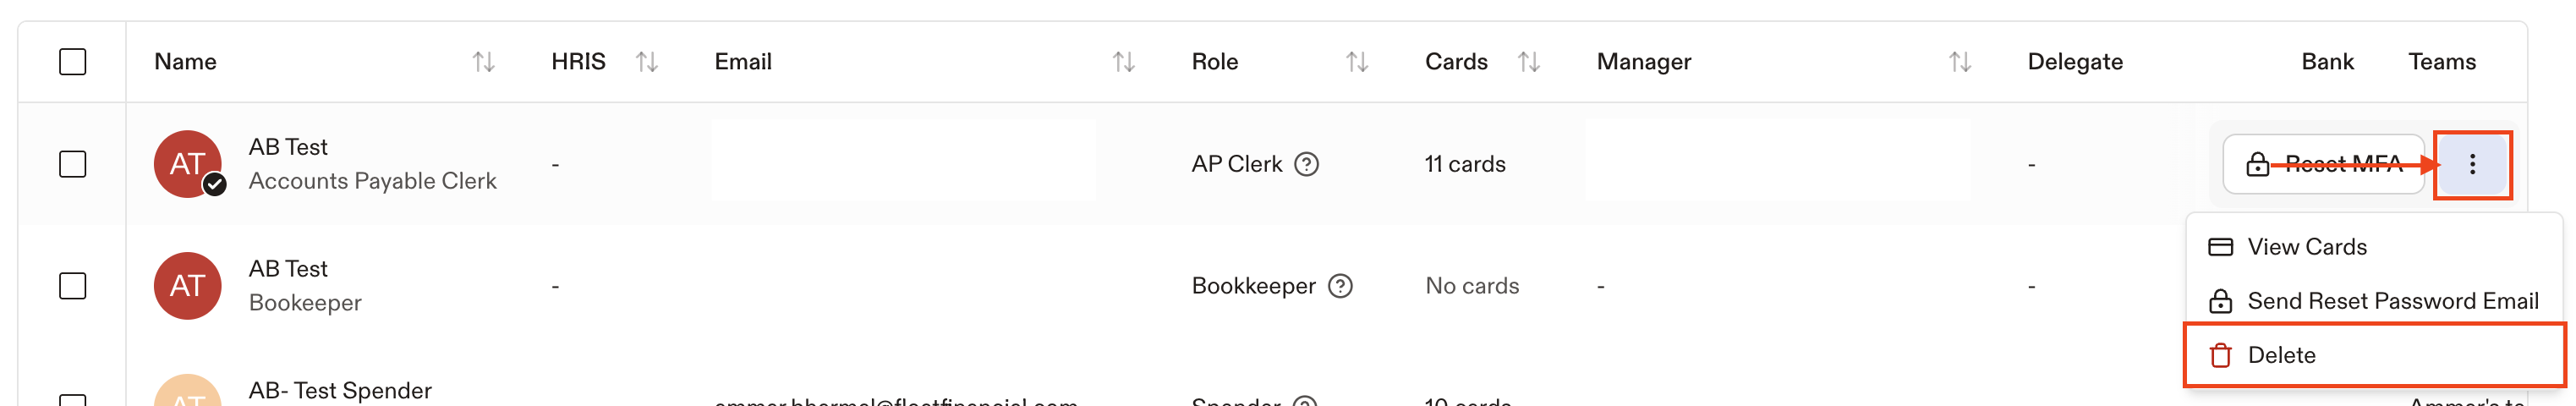This screenshot has height=406, width=2576.
Task: Click the Reset MFA button
Action: click(2324, 164)
